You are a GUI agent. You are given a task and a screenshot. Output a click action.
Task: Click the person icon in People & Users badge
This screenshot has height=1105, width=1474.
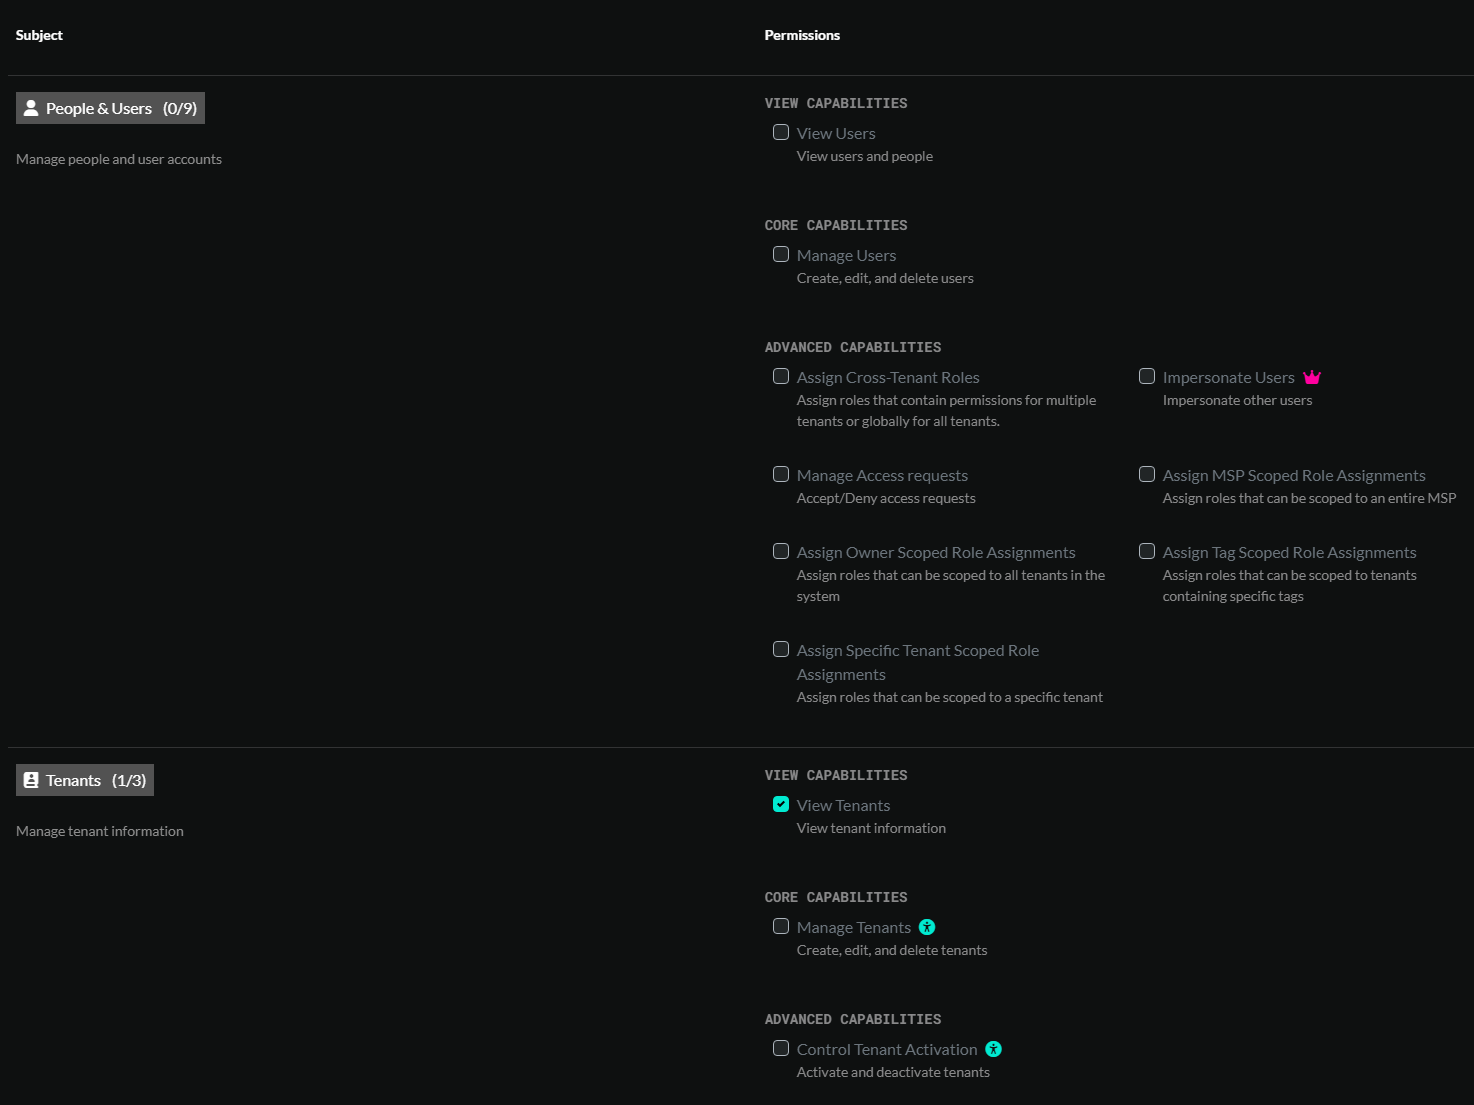31,108
